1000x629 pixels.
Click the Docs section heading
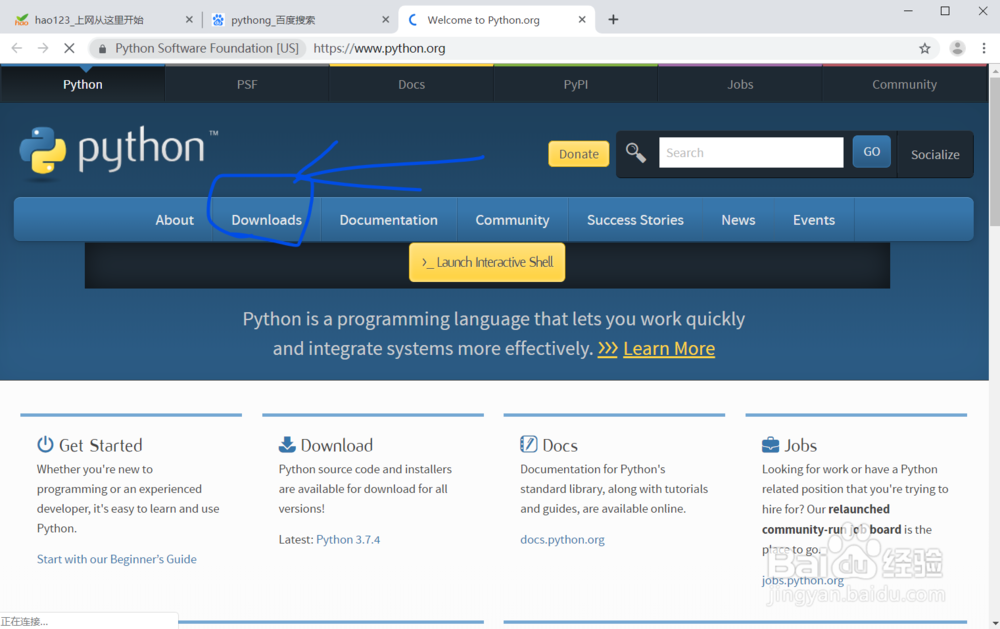click(x=560, y=445)
